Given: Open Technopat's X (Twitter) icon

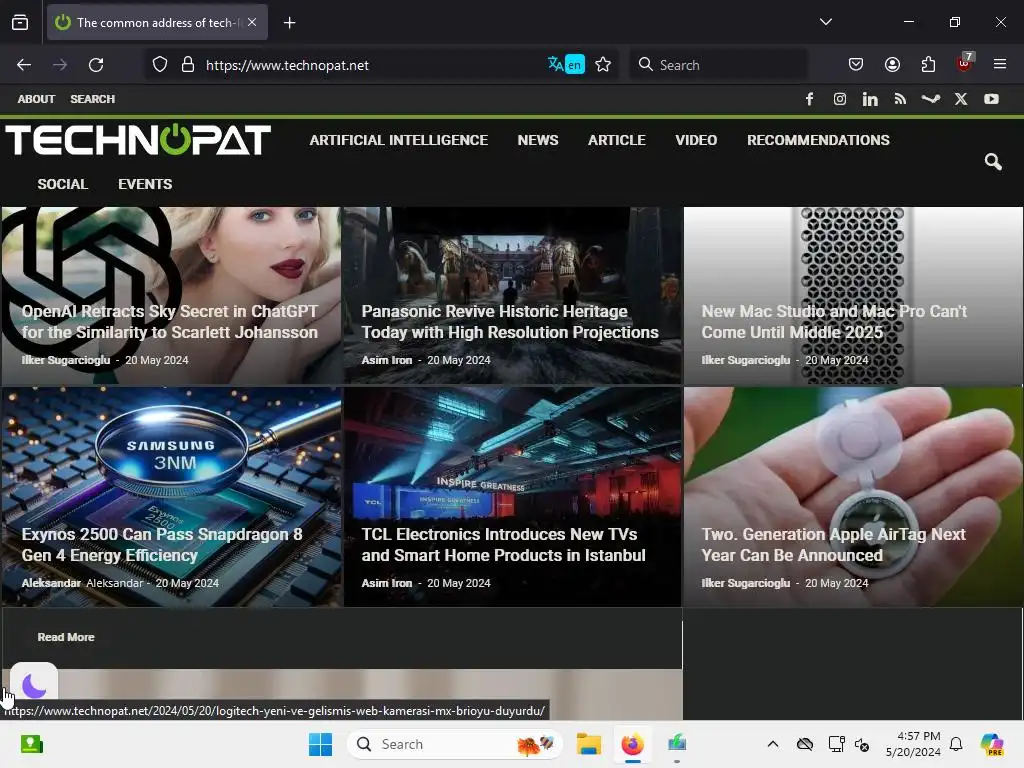Looking at the screenshot, I should tap(961, 99).
